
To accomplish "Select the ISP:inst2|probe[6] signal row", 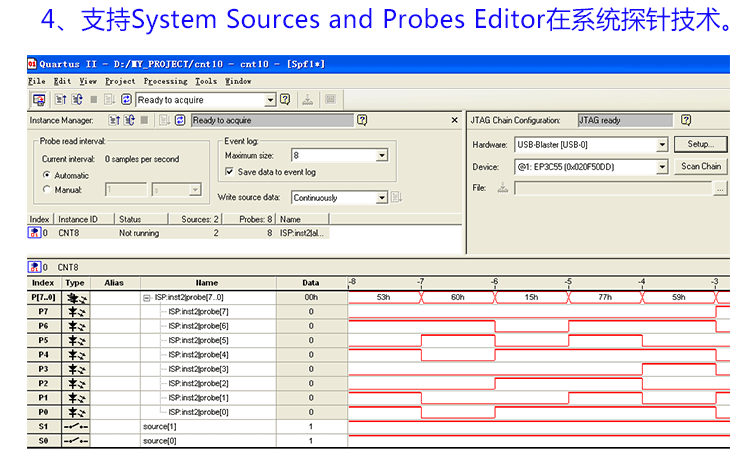I will tap(199, 326).
